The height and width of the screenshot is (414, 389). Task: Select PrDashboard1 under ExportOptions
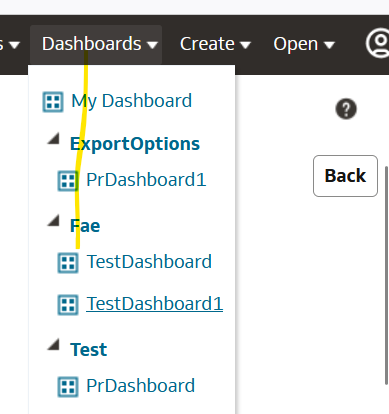pyautogui.click(x=146, y=180)
